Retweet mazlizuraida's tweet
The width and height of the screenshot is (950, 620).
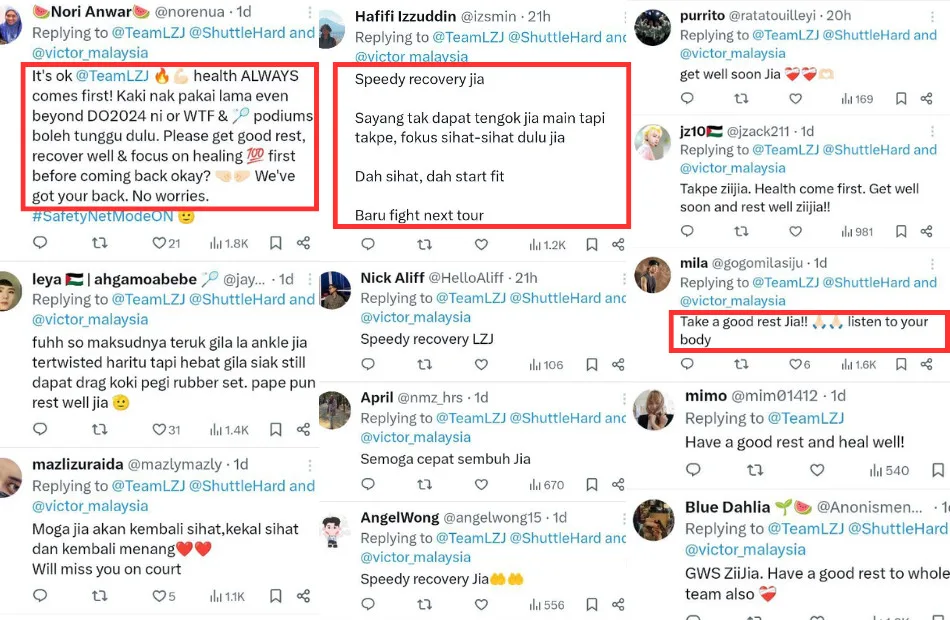99,597
